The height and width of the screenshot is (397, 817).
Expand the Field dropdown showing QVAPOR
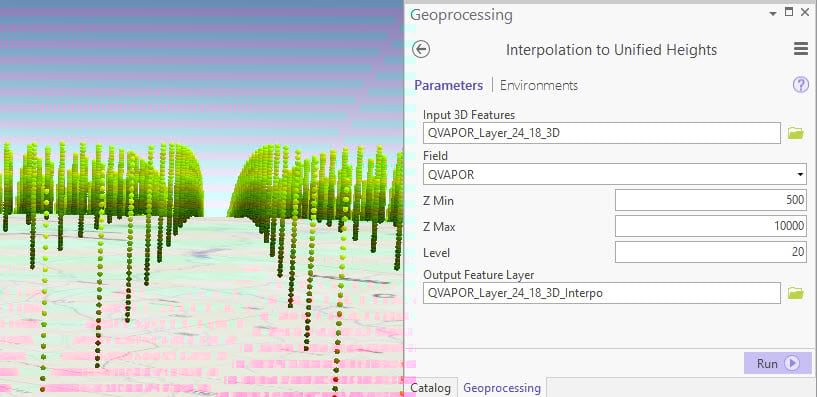point(615,175)
